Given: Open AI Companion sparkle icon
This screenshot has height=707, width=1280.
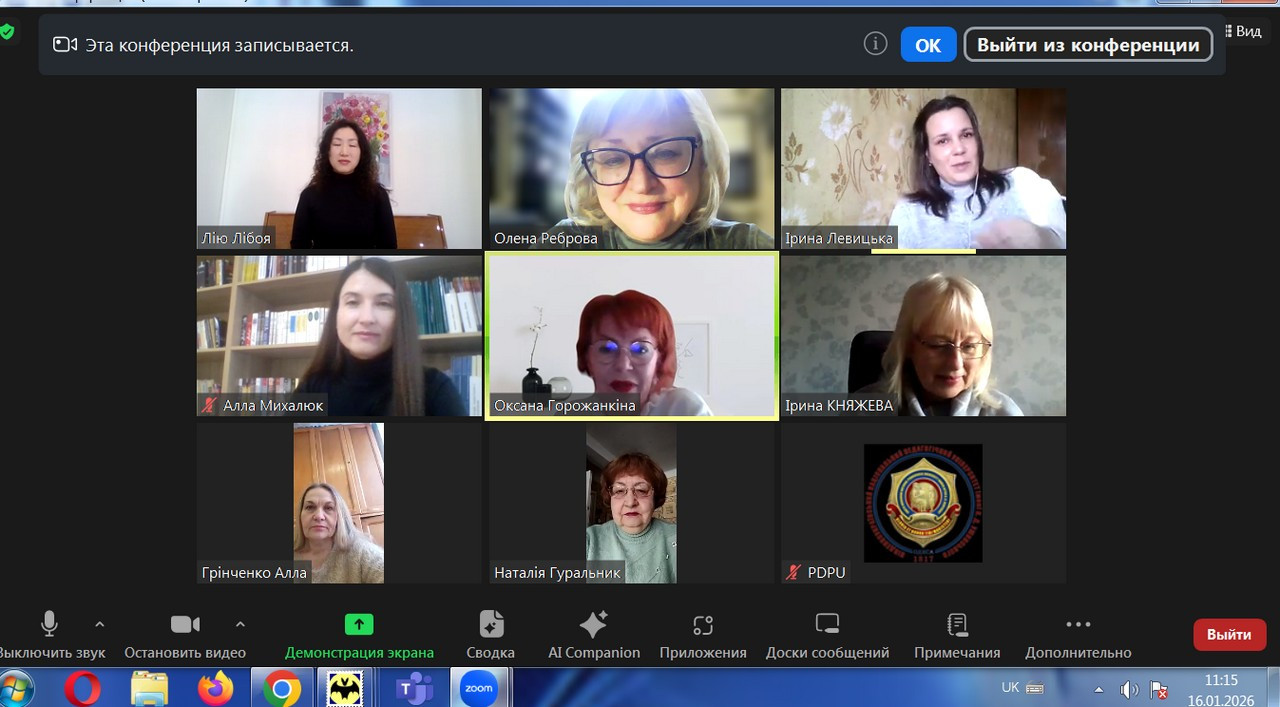Looking at the screenshot, I should click(x=593, y=625).
